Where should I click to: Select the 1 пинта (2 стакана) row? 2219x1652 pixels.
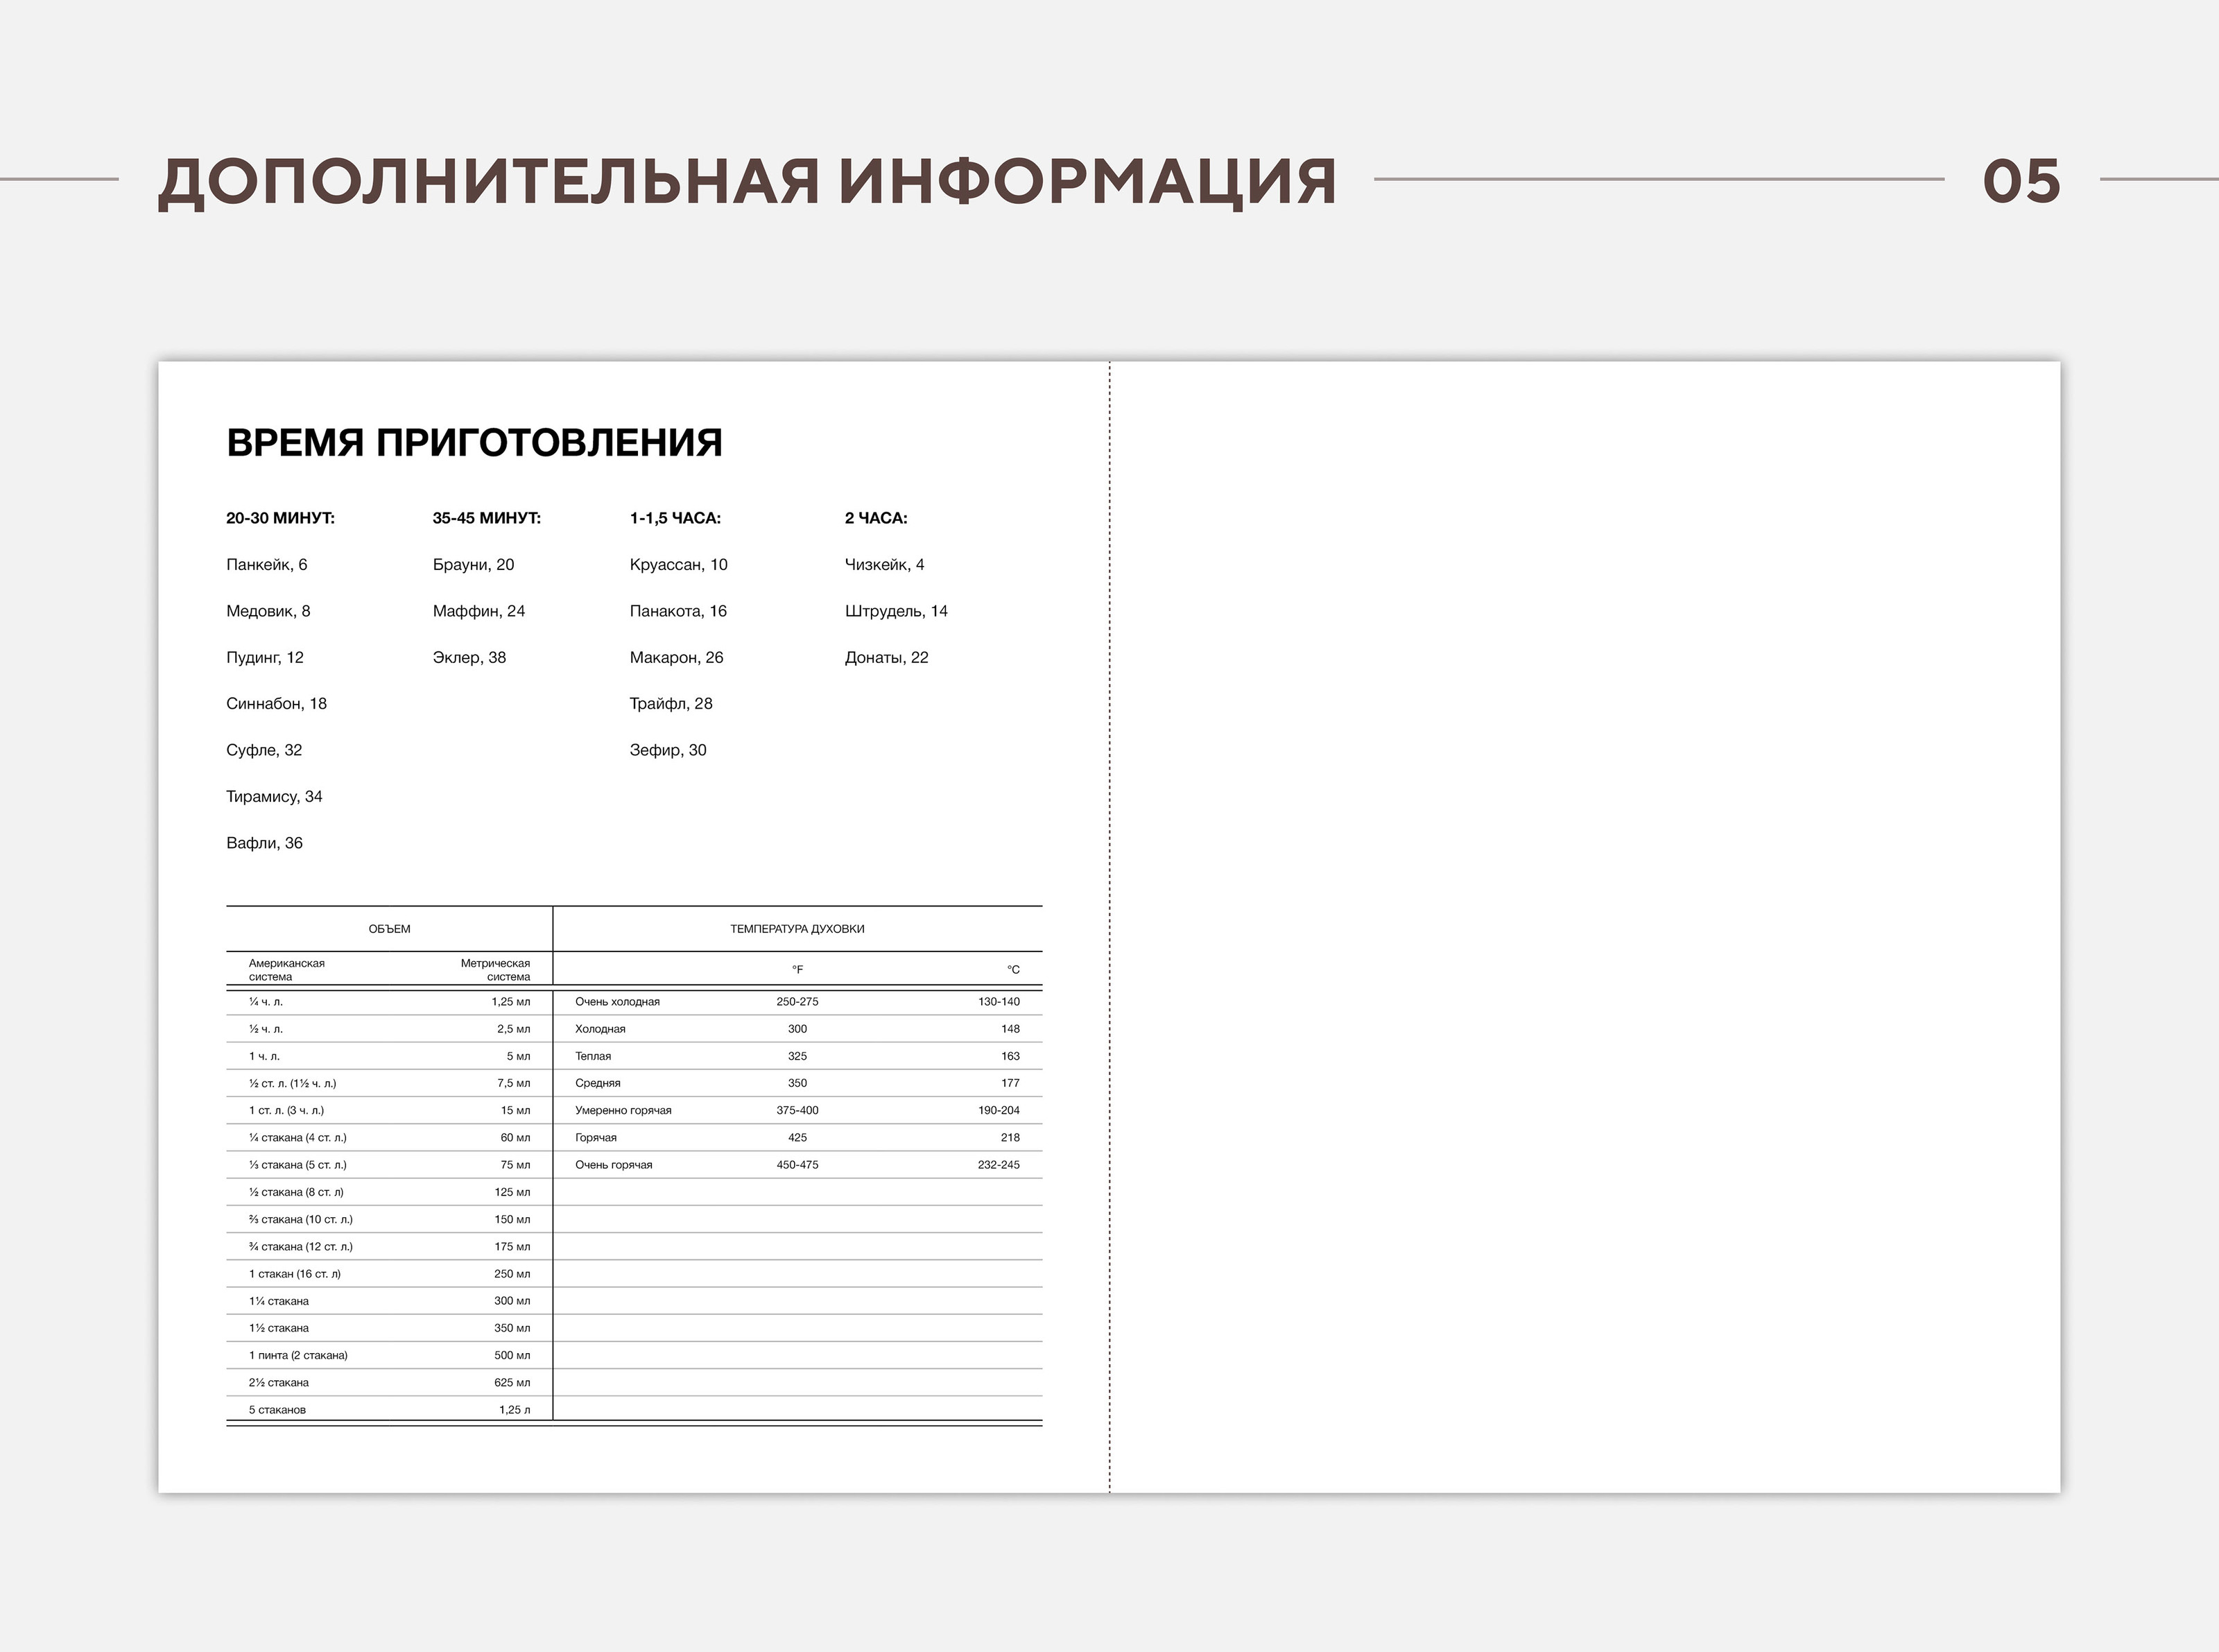tap(298, 1355)
